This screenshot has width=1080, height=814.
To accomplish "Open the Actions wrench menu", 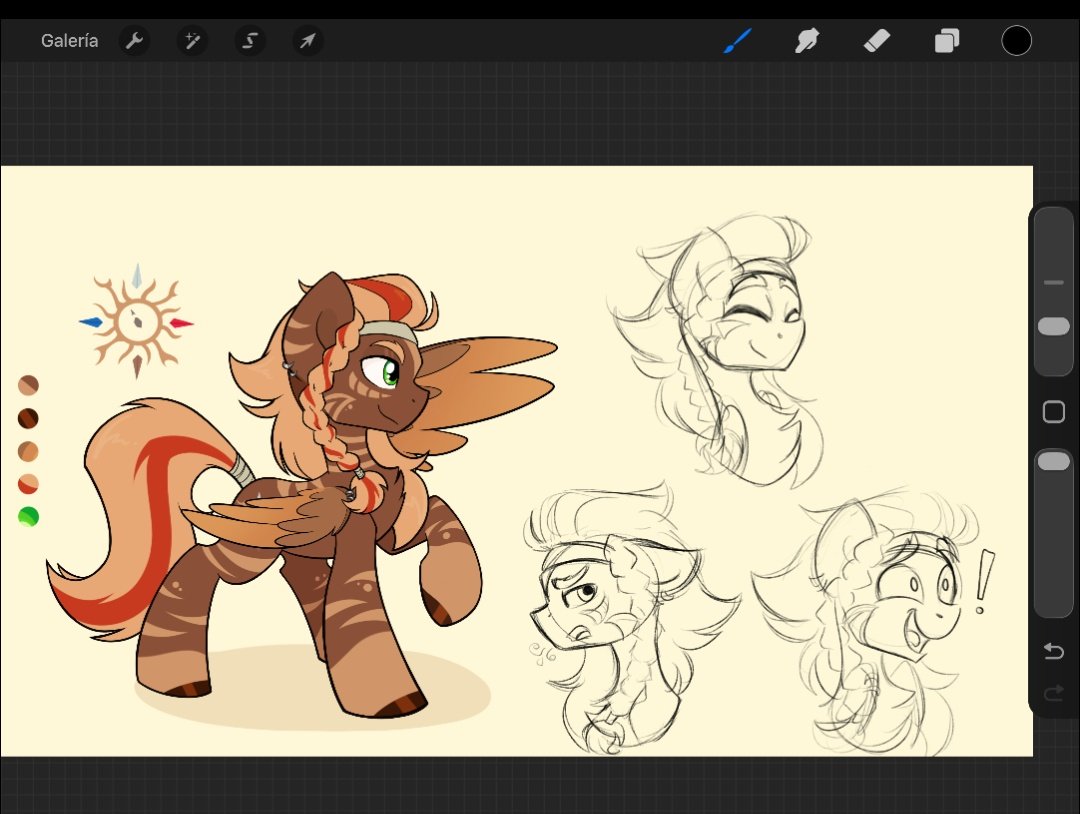I will coord(134,41).
